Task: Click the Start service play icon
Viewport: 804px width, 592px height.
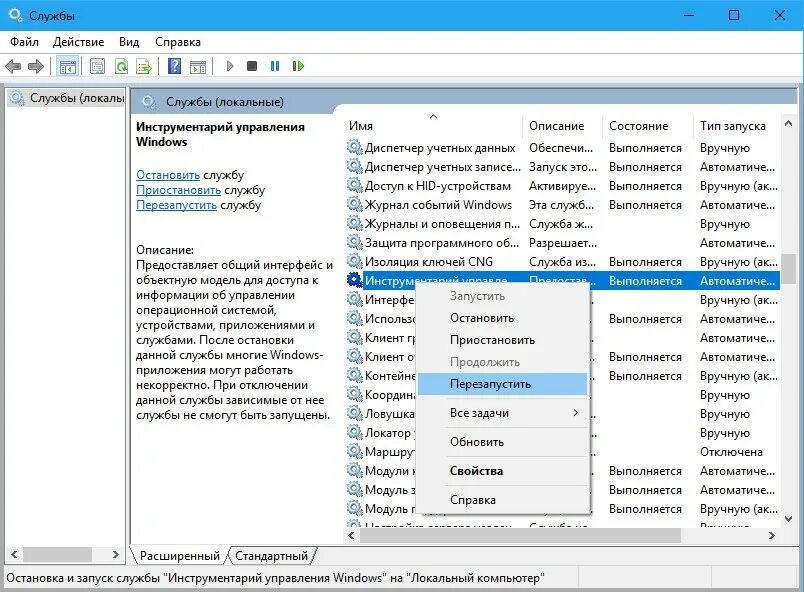Action: tap(230, 66)
